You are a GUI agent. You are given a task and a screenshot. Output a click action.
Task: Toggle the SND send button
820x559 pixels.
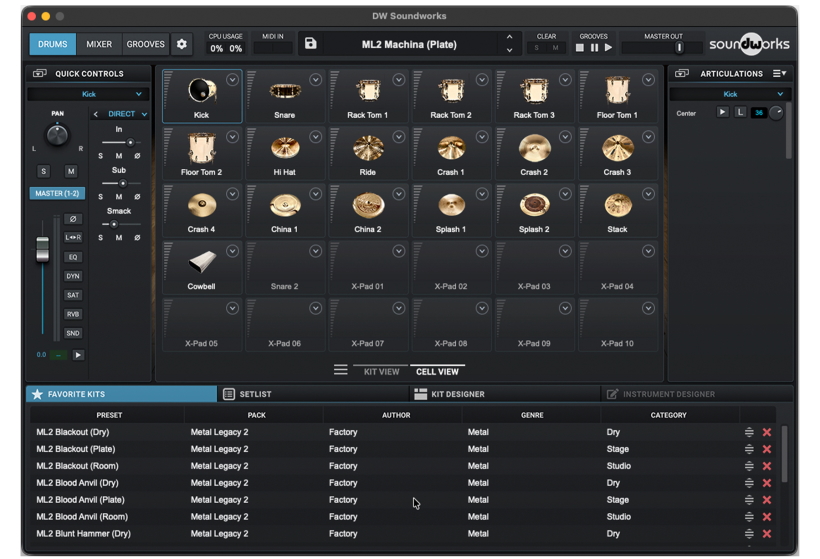(x=73, y=333)
